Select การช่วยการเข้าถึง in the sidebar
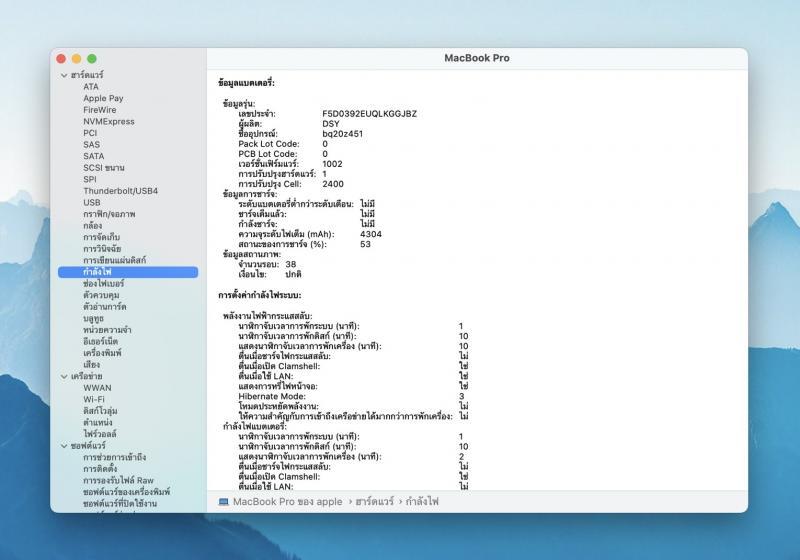800x560 pixels. (x=114, y=457)
